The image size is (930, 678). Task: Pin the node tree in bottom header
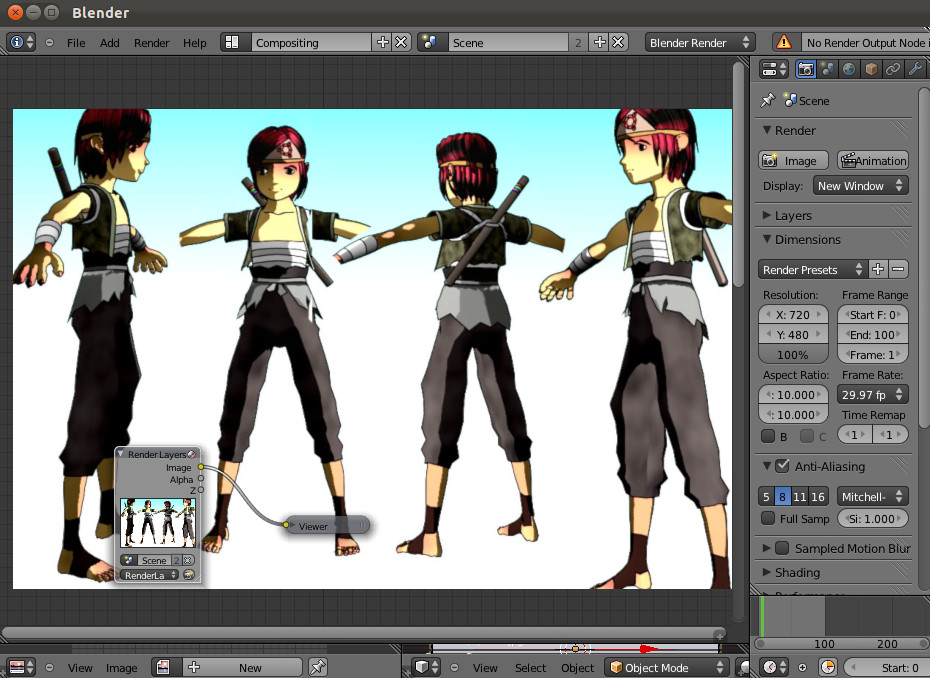pos(318,667)
